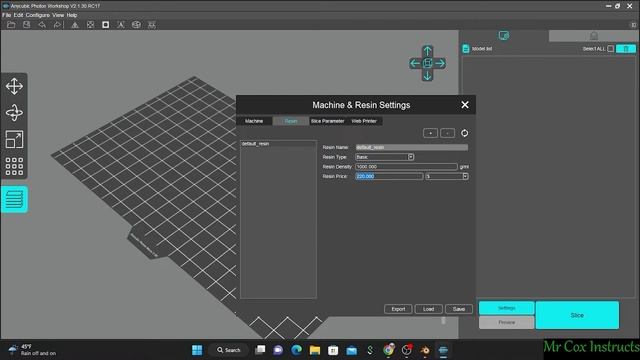Open the Help menu

click(72, 15)
